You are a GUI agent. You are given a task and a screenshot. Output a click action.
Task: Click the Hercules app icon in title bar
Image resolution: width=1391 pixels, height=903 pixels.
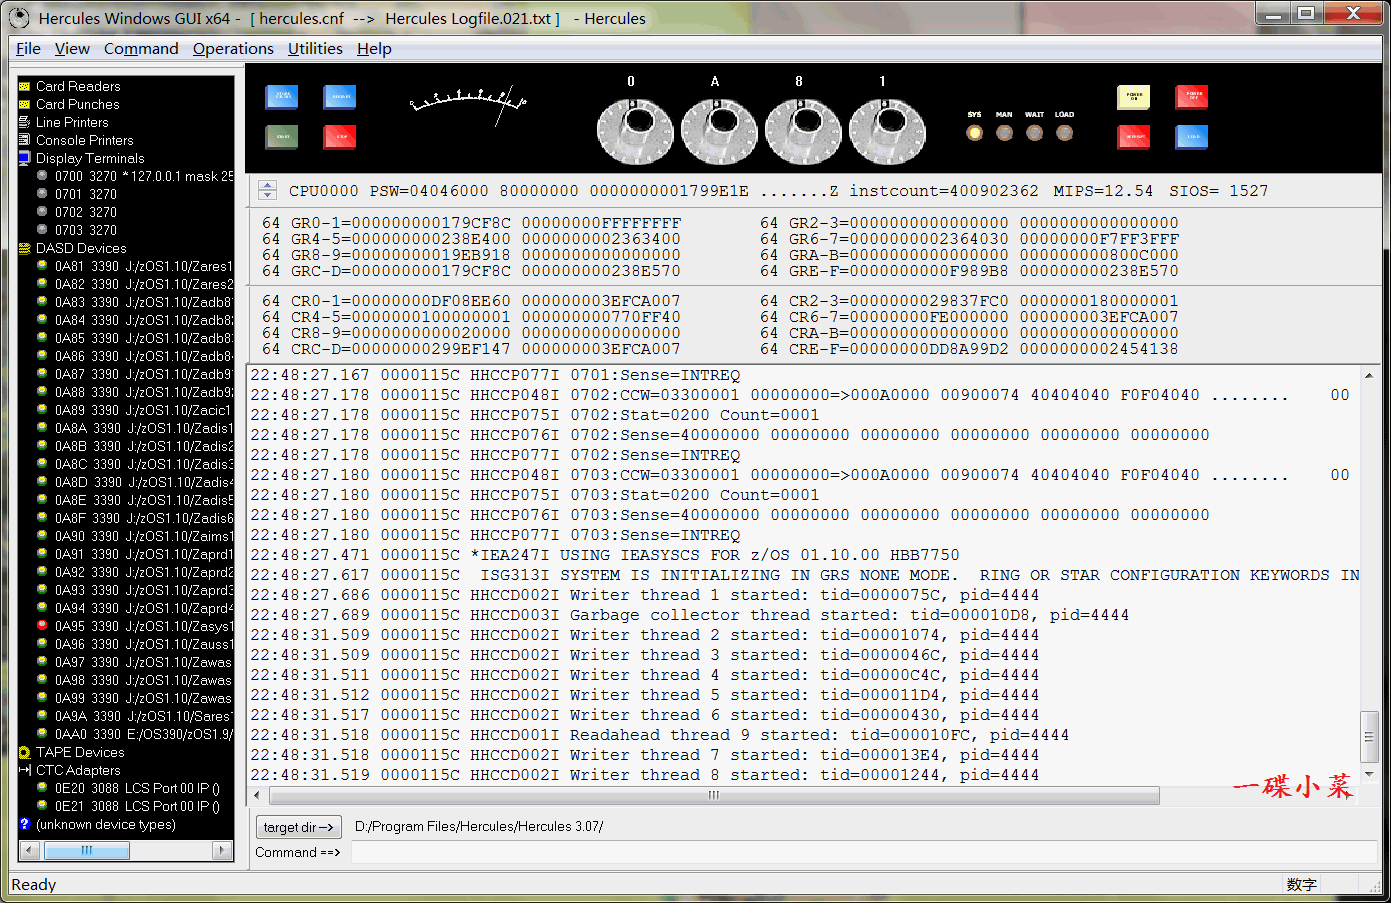click(x=19, y=18)
